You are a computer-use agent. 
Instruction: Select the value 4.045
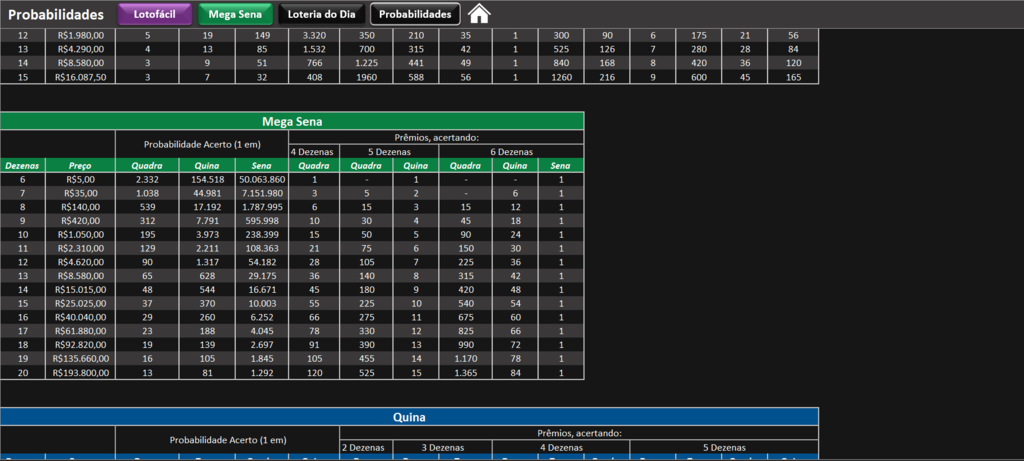click(262, 331)
